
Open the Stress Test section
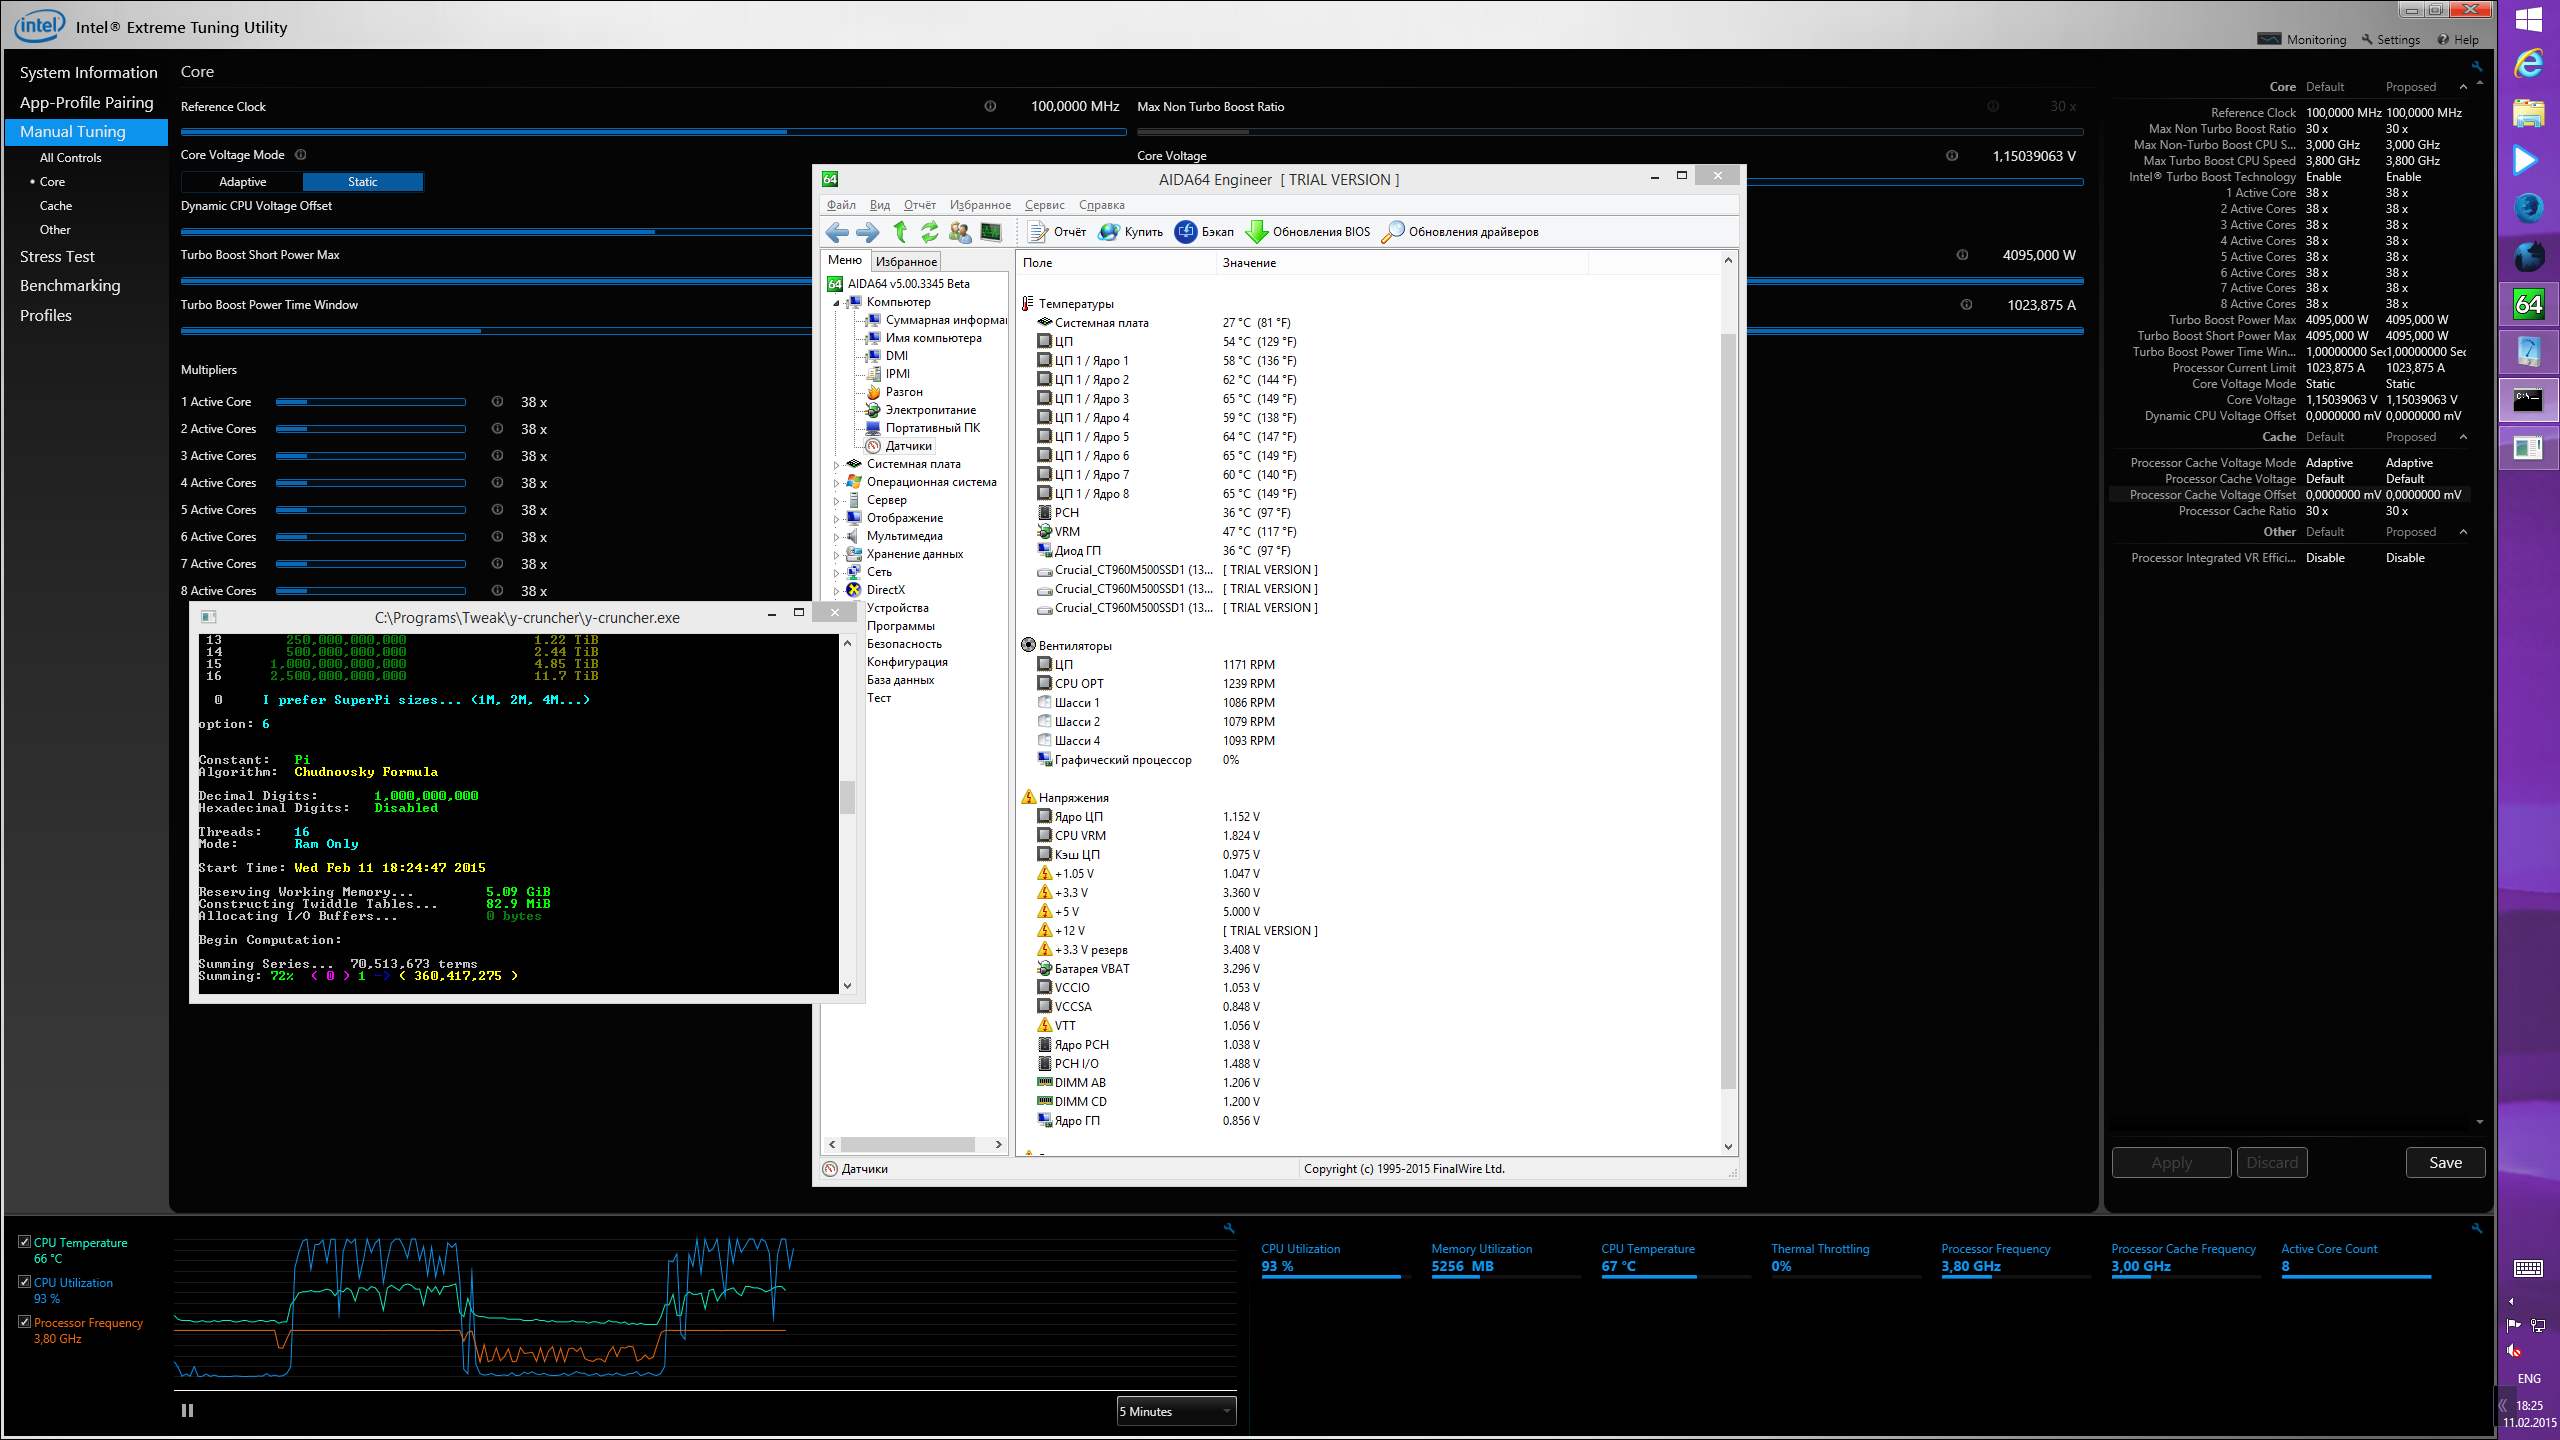pyautogui.click(x=57, y=257)
